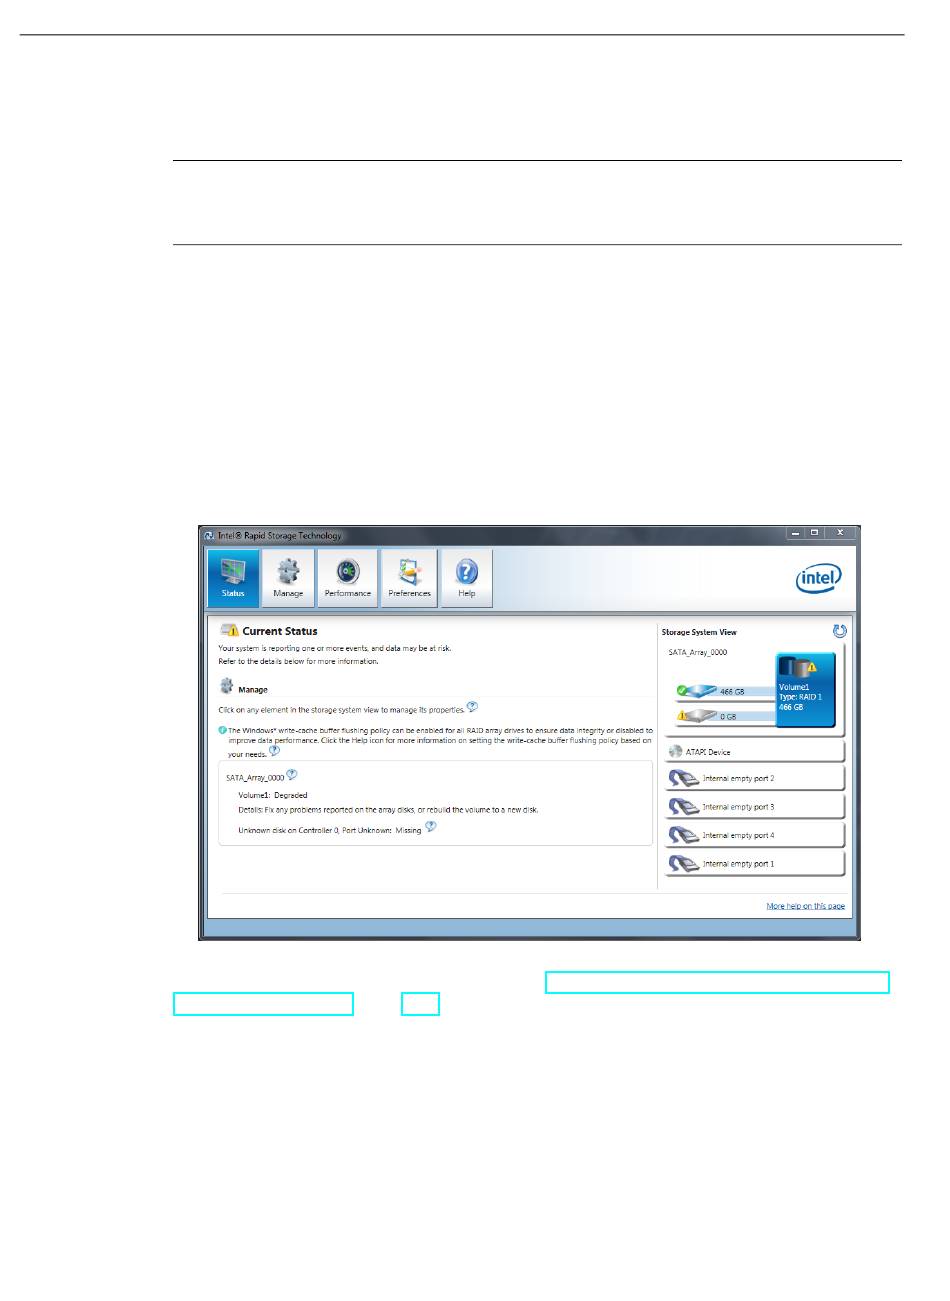This screenshot has width=950, height=1301.
Task: Click the Intel logo
Action: click(819, 577)
